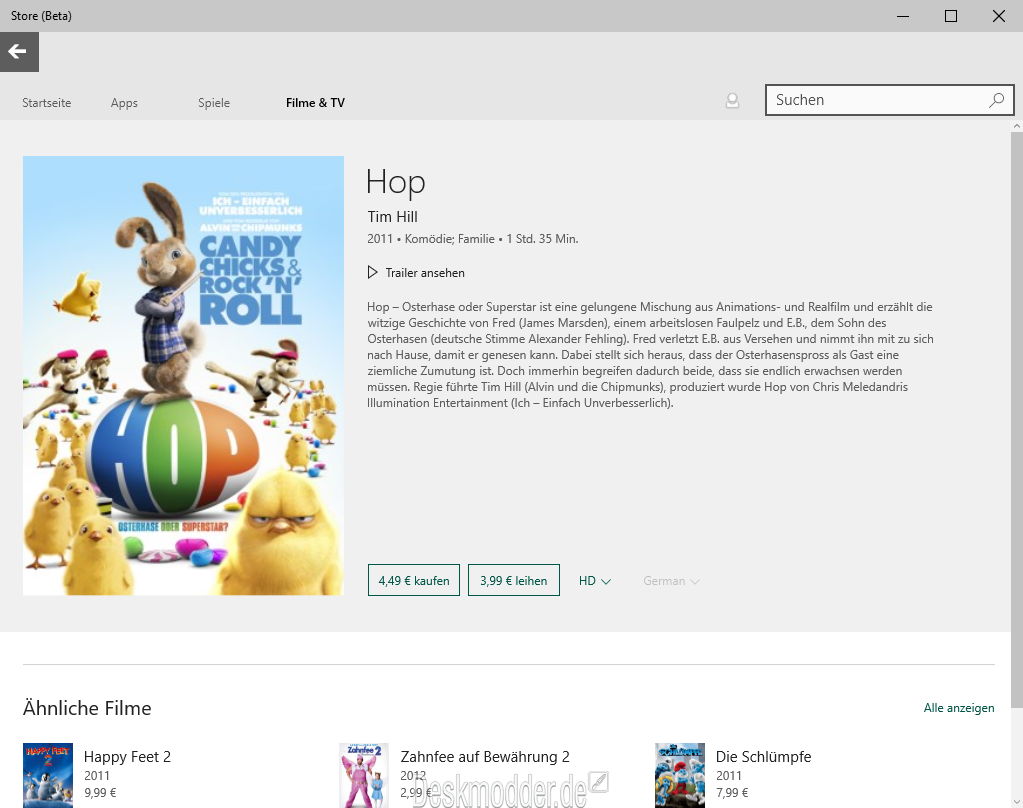Rent the movie for 3,99 €

[513, 581]
